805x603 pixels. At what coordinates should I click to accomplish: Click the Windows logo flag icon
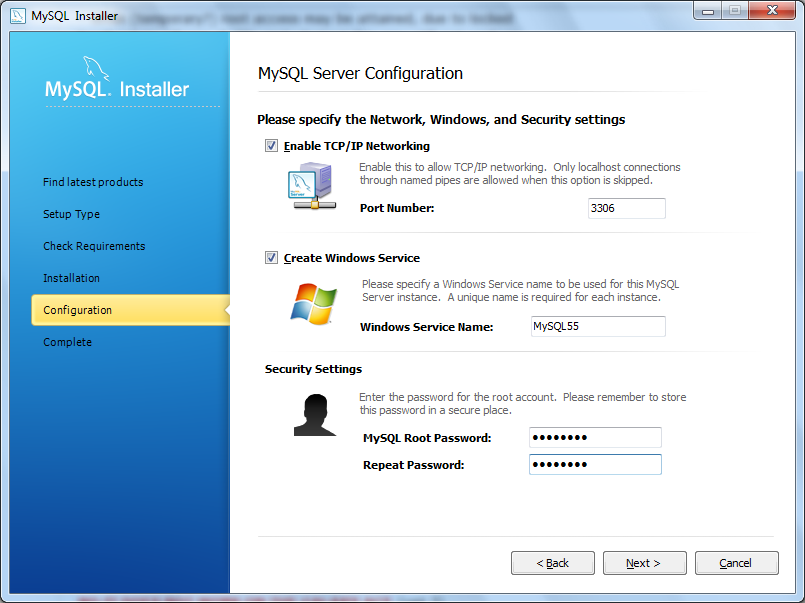coord(313,303)
